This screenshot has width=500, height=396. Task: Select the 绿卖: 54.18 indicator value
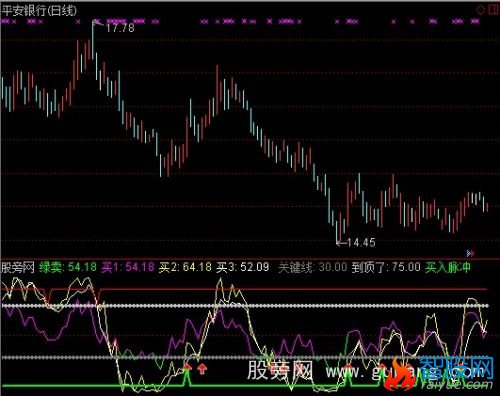tap(68, 267)
